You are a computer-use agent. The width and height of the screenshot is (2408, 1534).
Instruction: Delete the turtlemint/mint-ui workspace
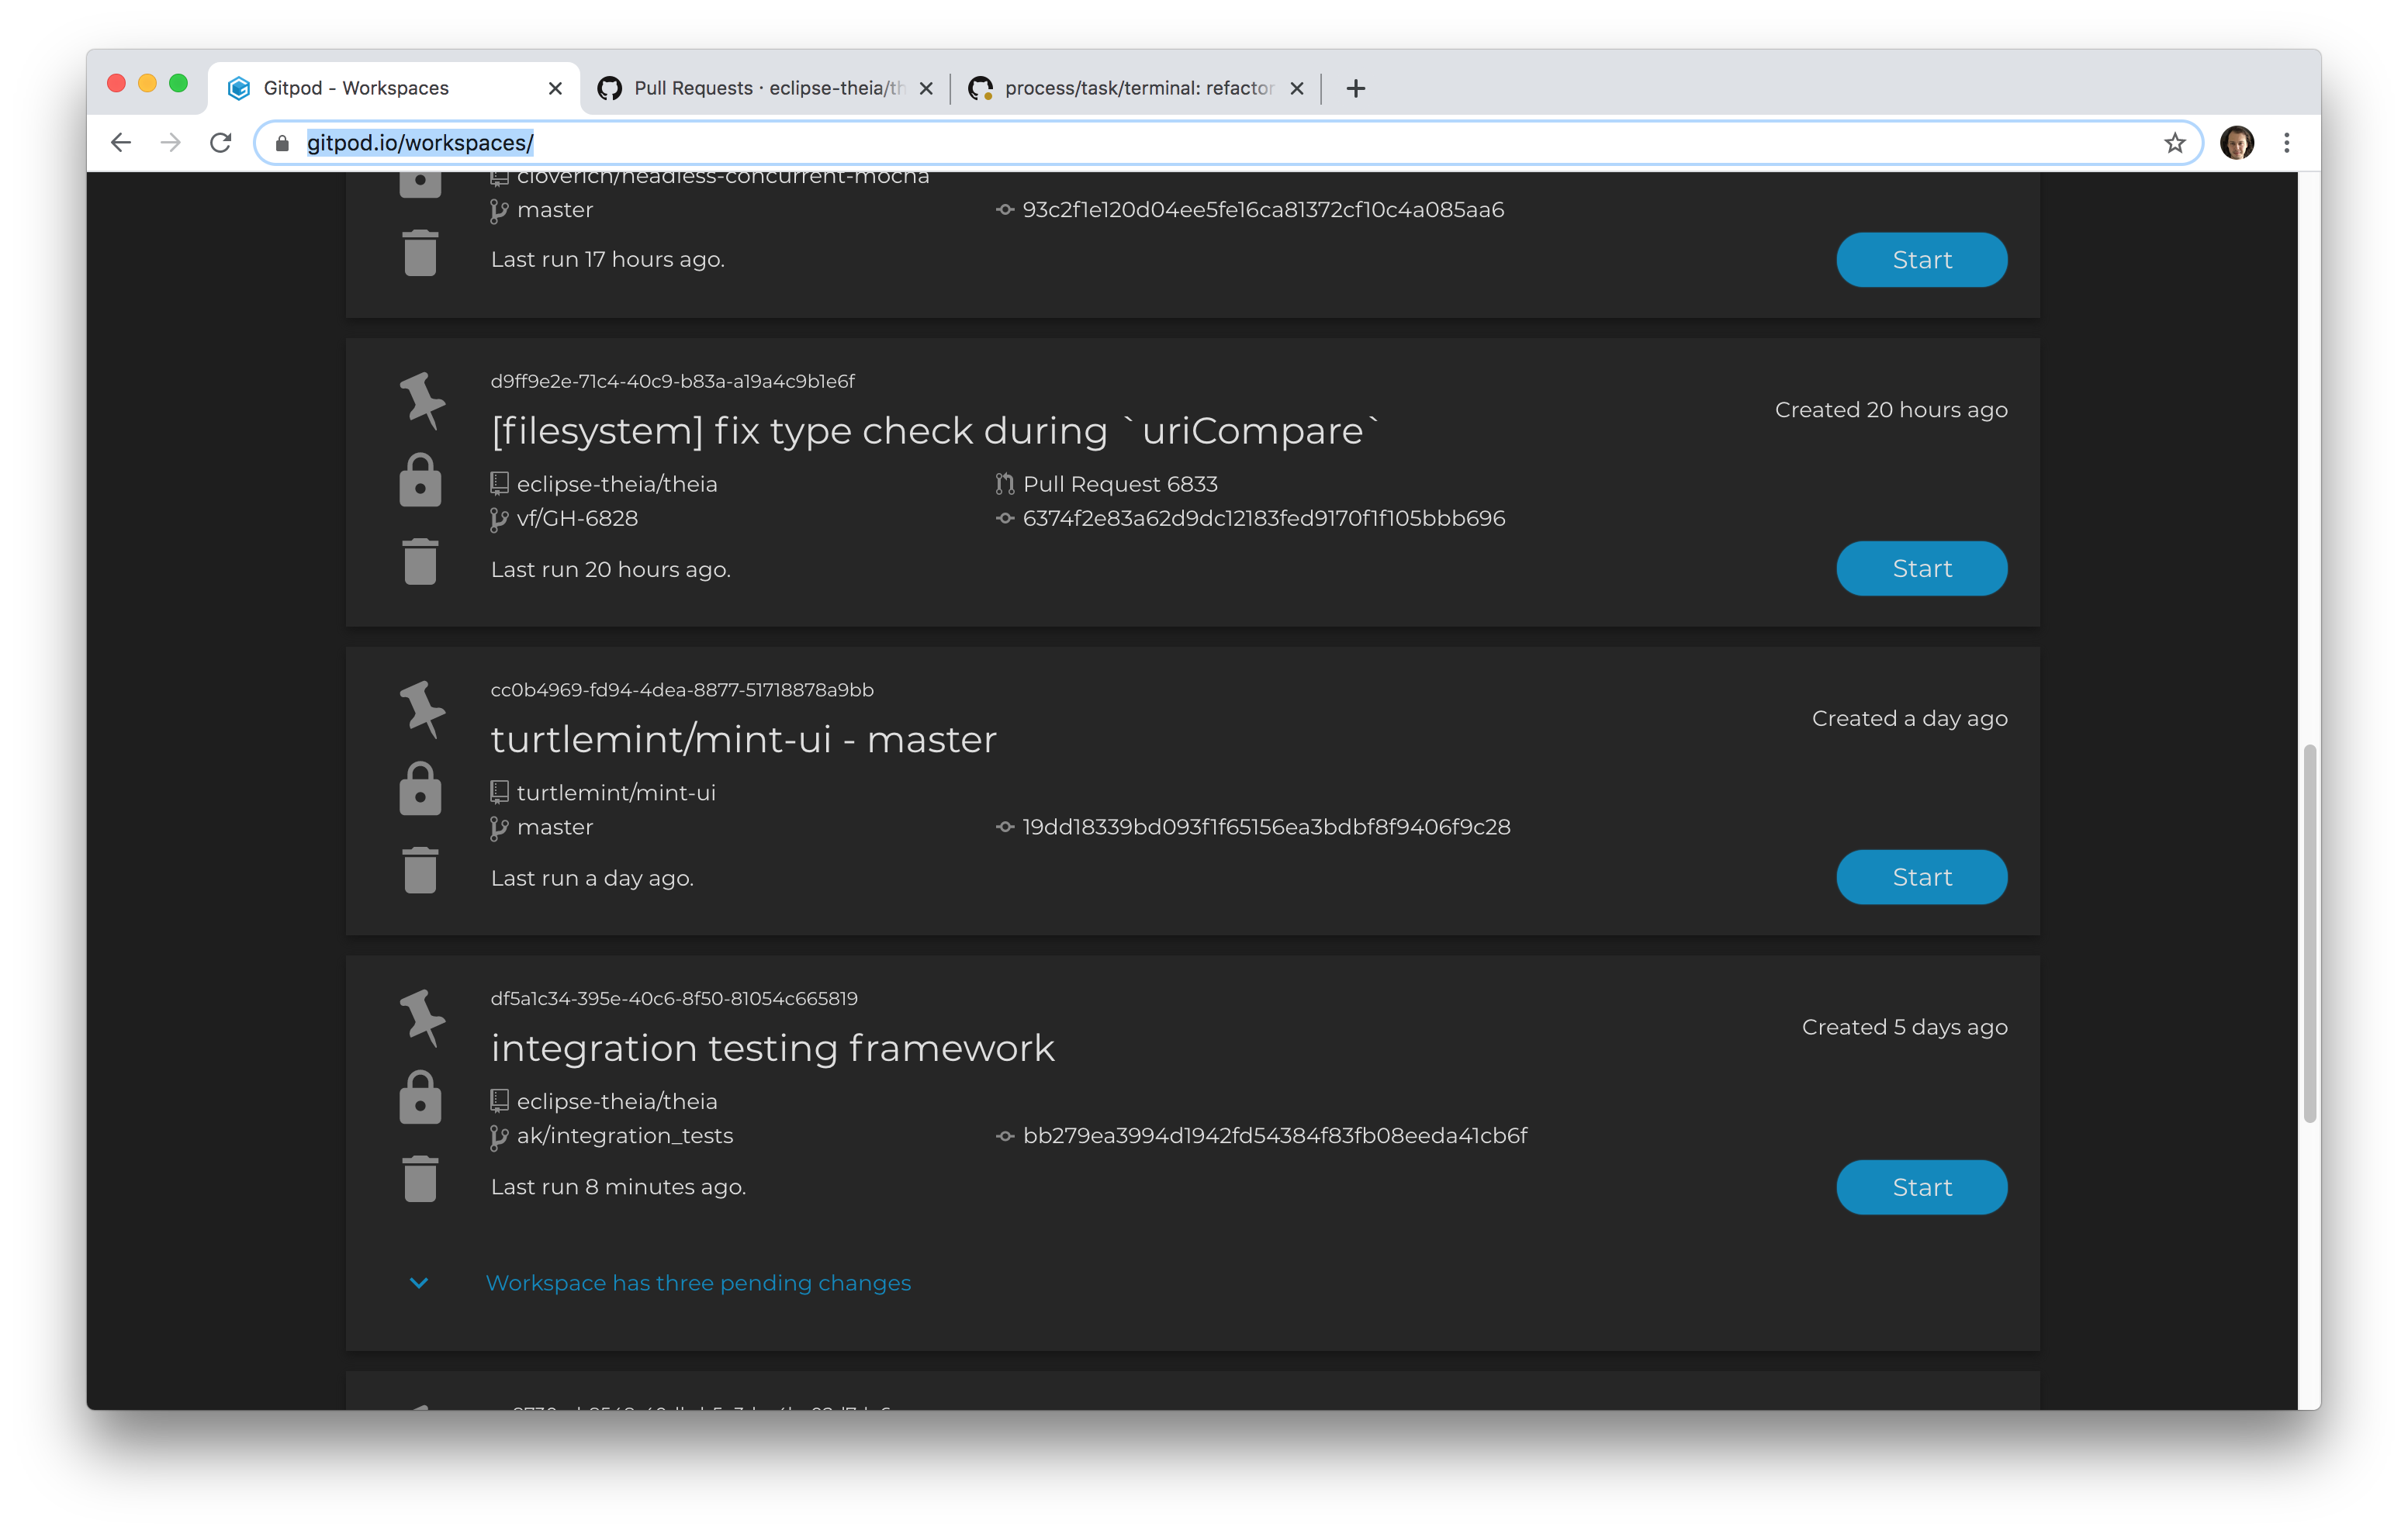point(420,870)
